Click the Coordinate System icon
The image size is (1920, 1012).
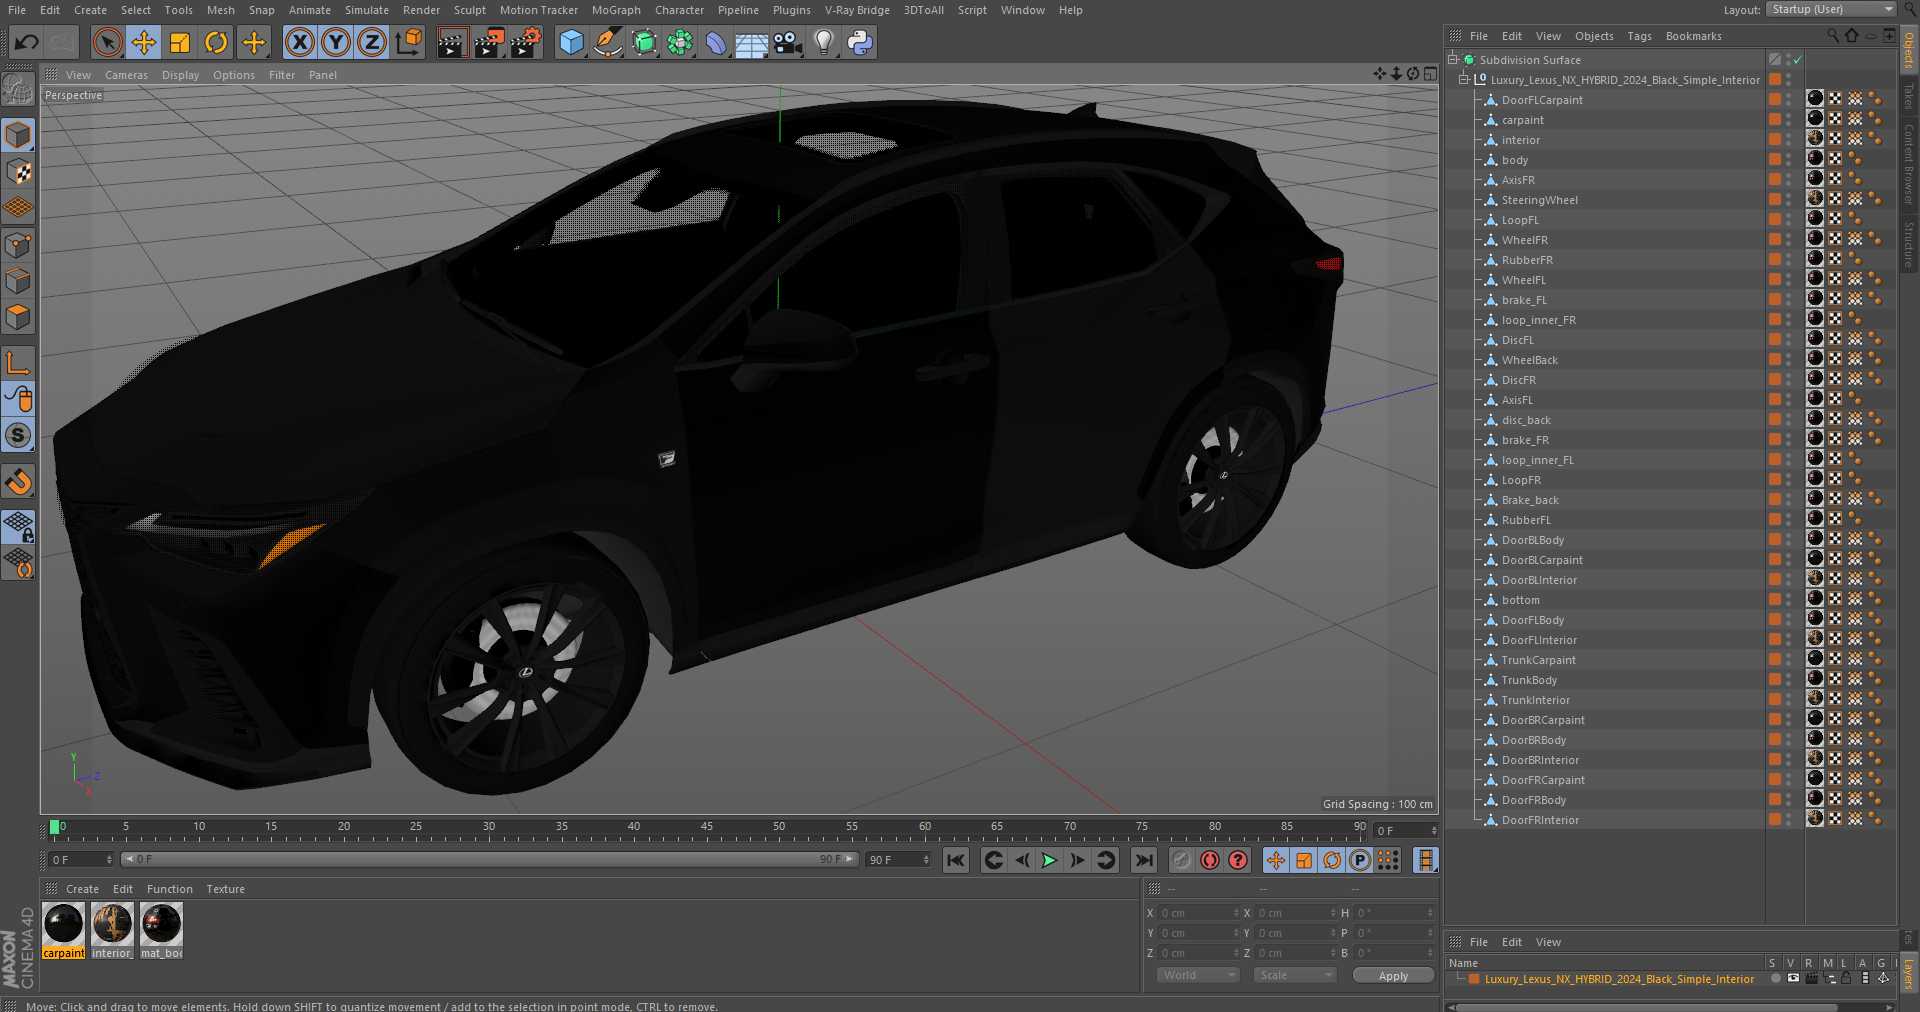[x=408, y=42]
